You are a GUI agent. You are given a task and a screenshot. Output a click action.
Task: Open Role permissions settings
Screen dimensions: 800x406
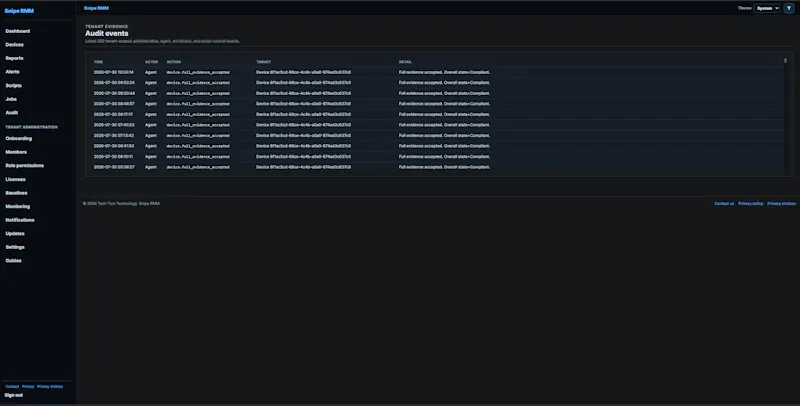click(24, 166)
